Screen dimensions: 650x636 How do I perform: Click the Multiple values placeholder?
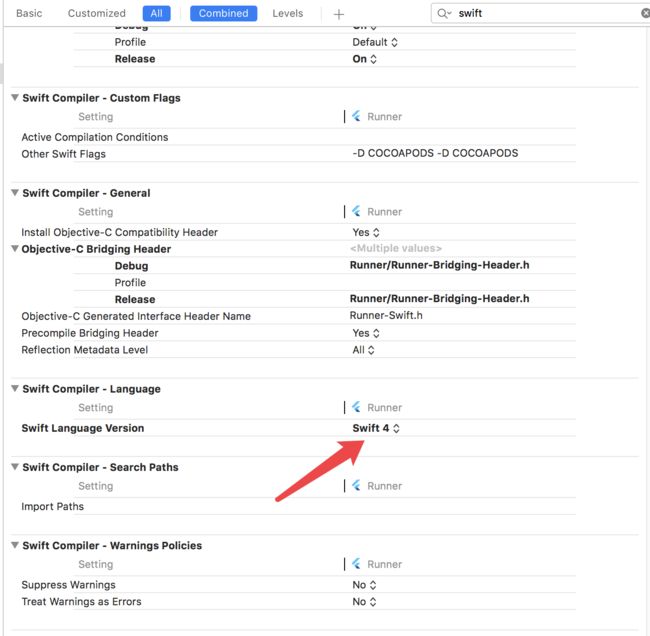[396, 248]
